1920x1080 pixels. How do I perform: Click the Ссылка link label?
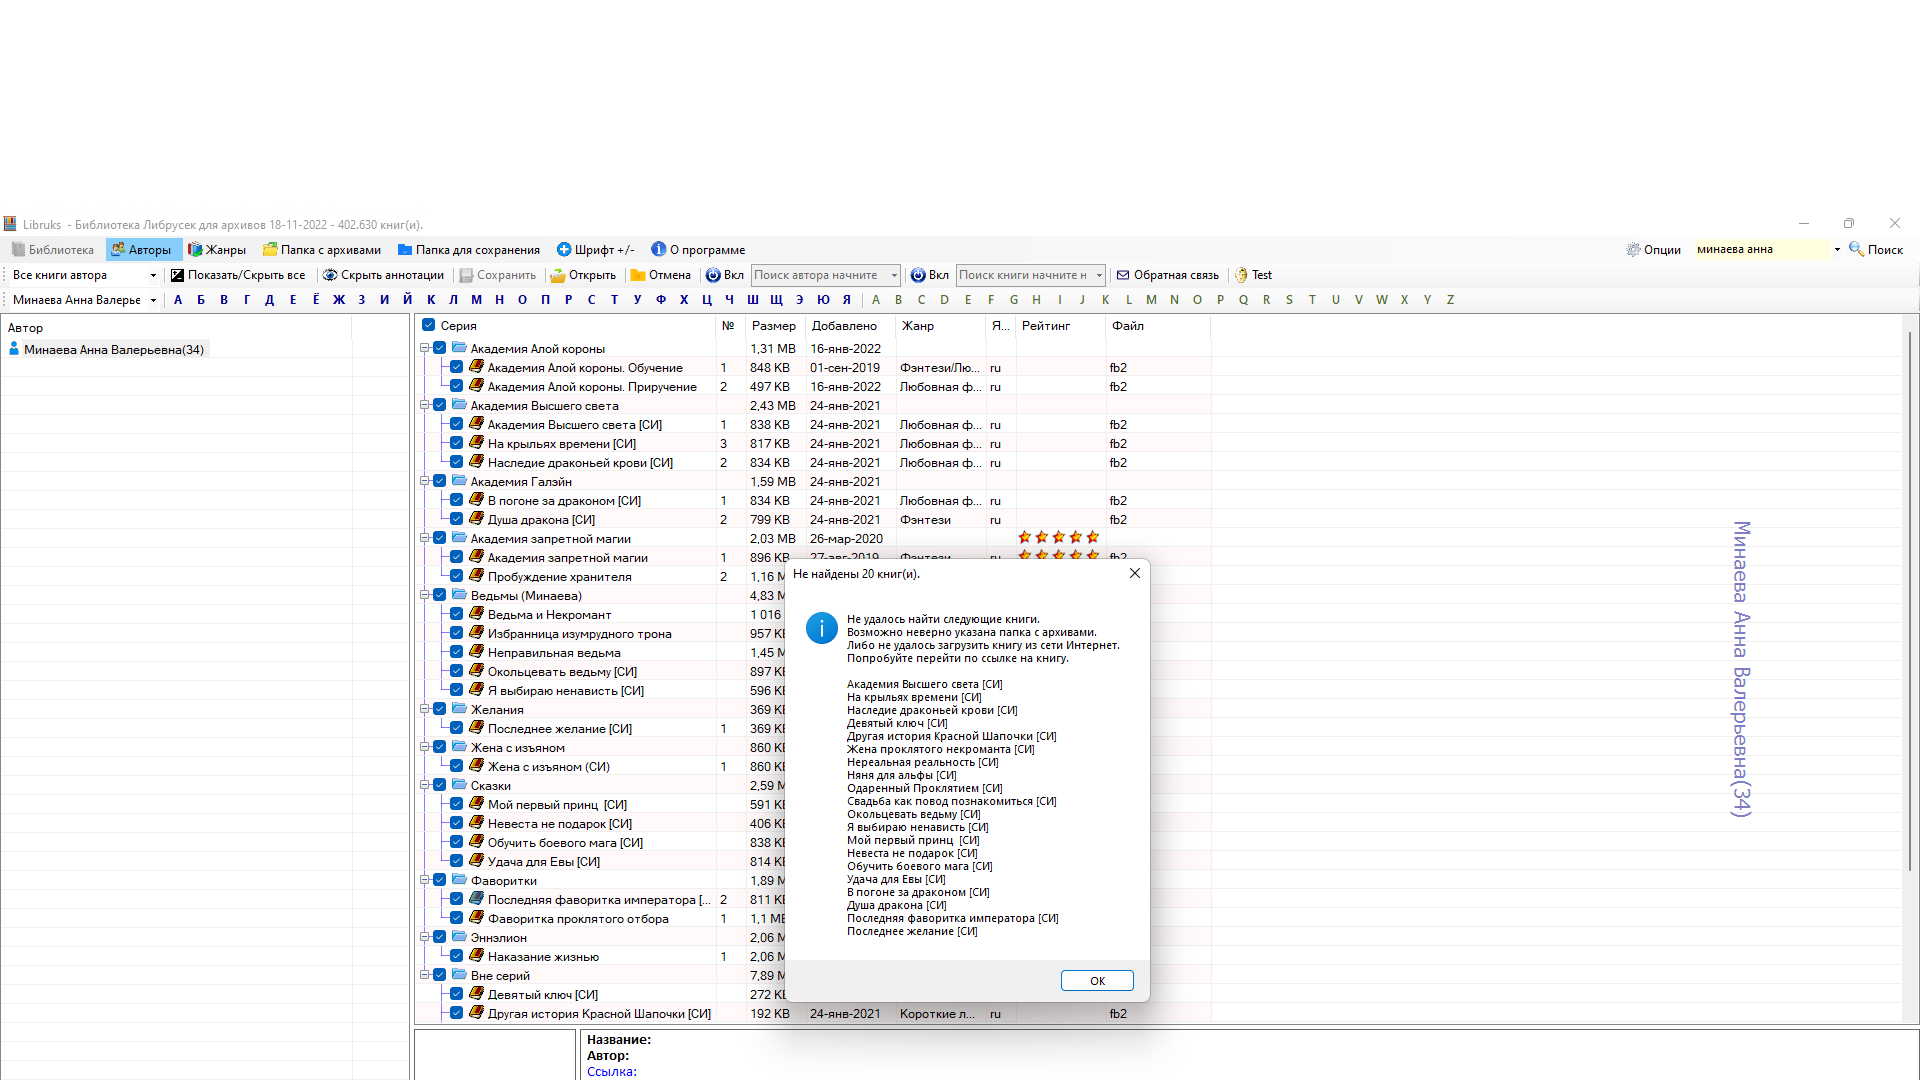[611, 1071]
